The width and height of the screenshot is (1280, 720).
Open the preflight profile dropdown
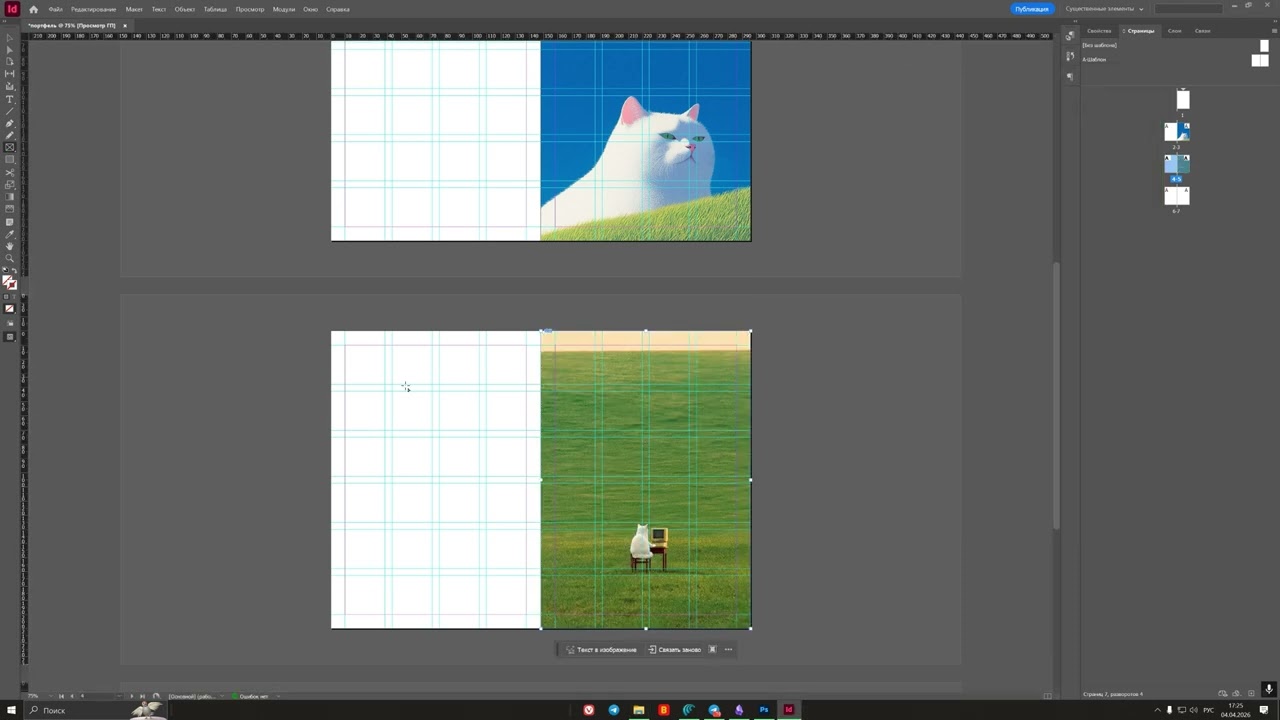pyautogui.click(x=277, y=696)
